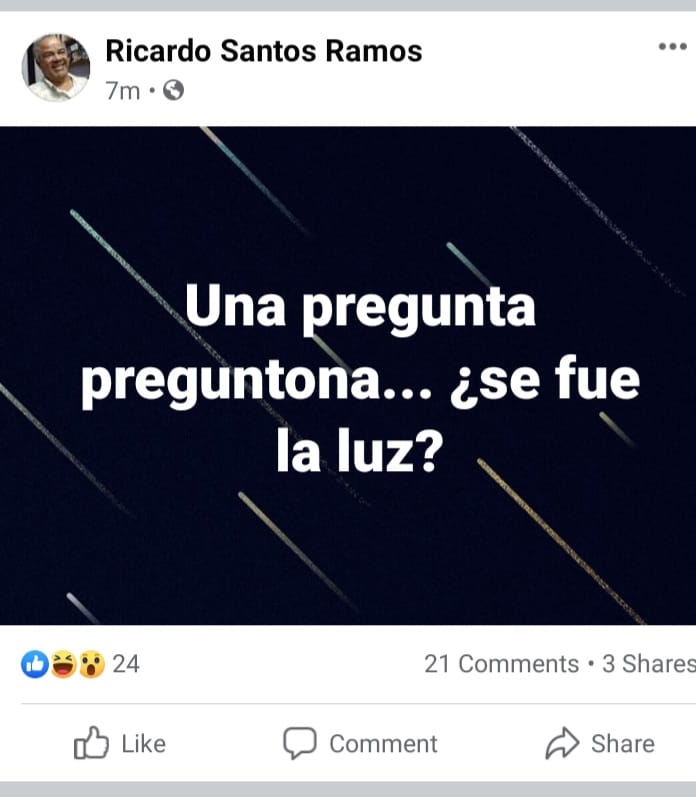Open the 3 Shares link
The image size is (696, 797).
click(649, 664)
